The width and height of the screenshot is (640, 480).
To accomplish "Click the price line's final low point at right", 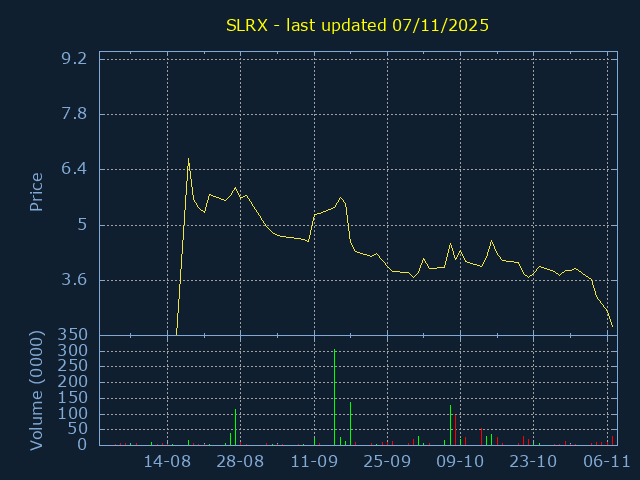I will [612, 327].
